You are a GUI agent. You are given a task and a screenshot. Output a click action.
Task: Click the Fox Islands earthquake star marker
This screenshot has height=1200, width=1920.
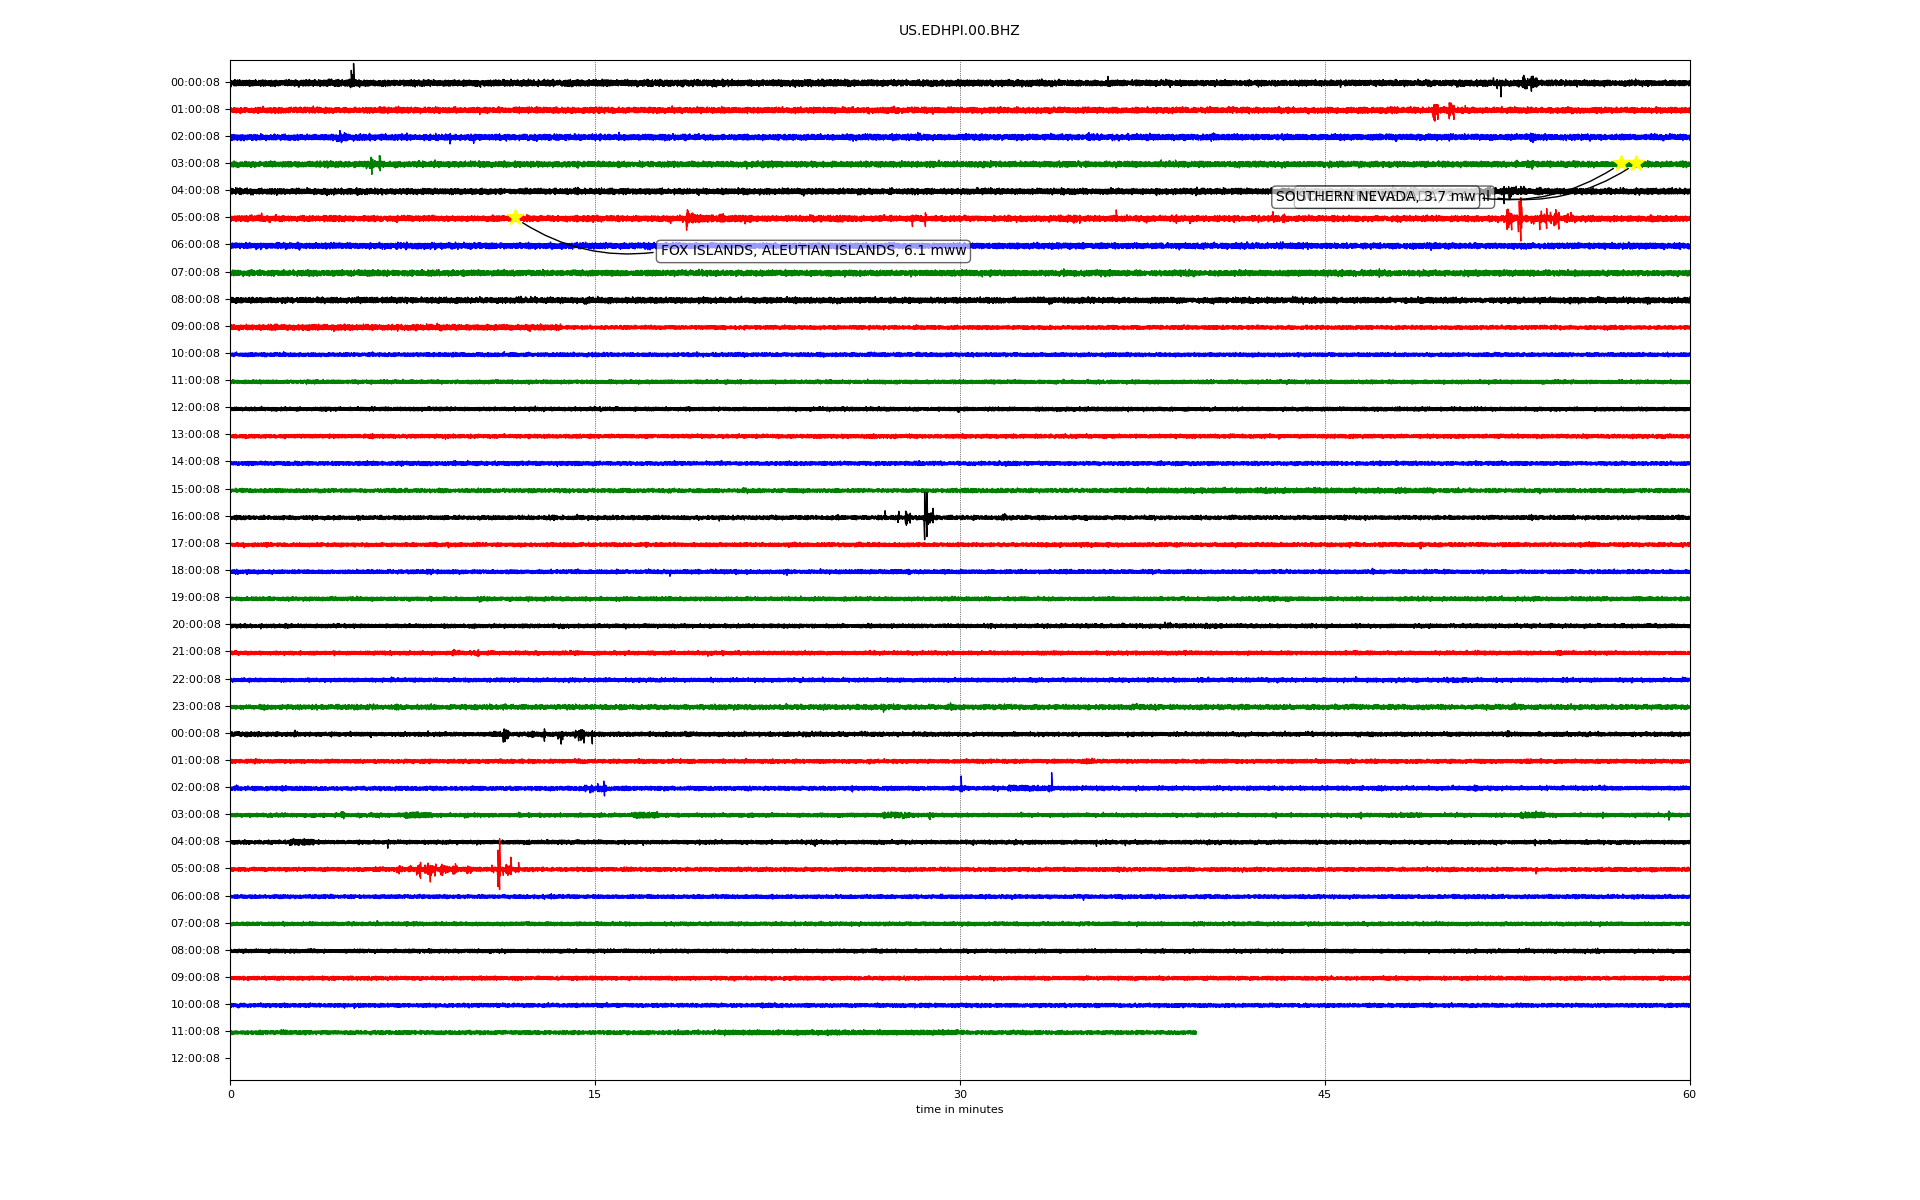515,217
